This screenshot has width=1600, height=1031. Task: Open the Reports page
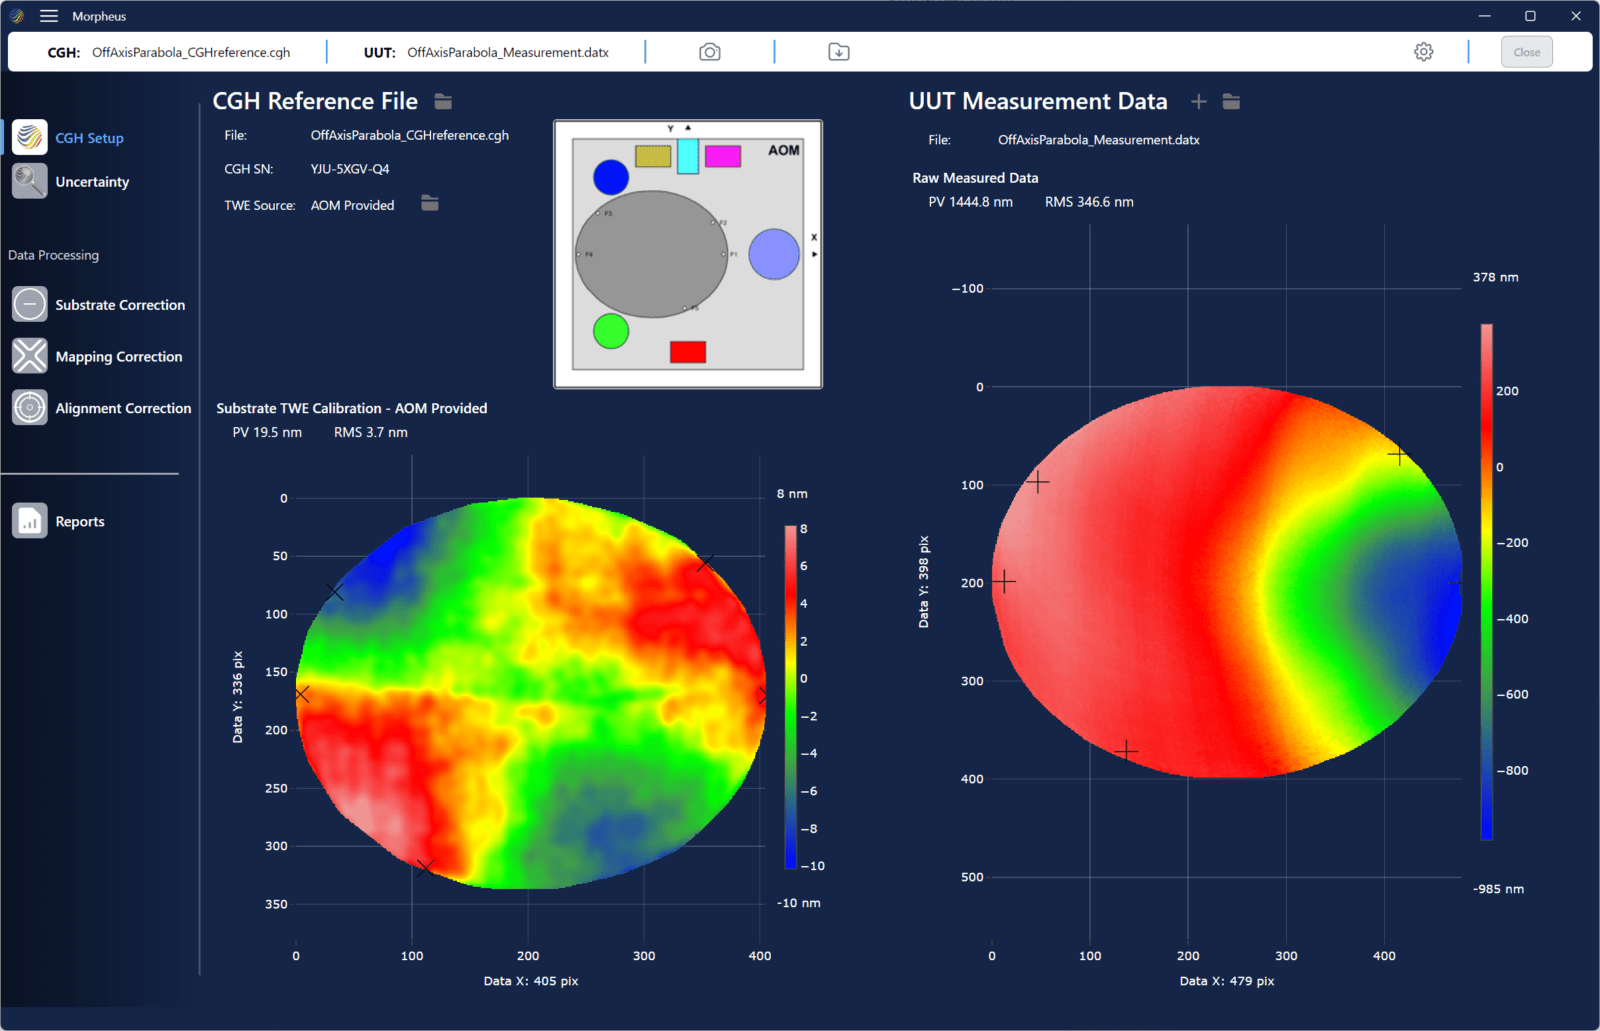click(79, 522)
